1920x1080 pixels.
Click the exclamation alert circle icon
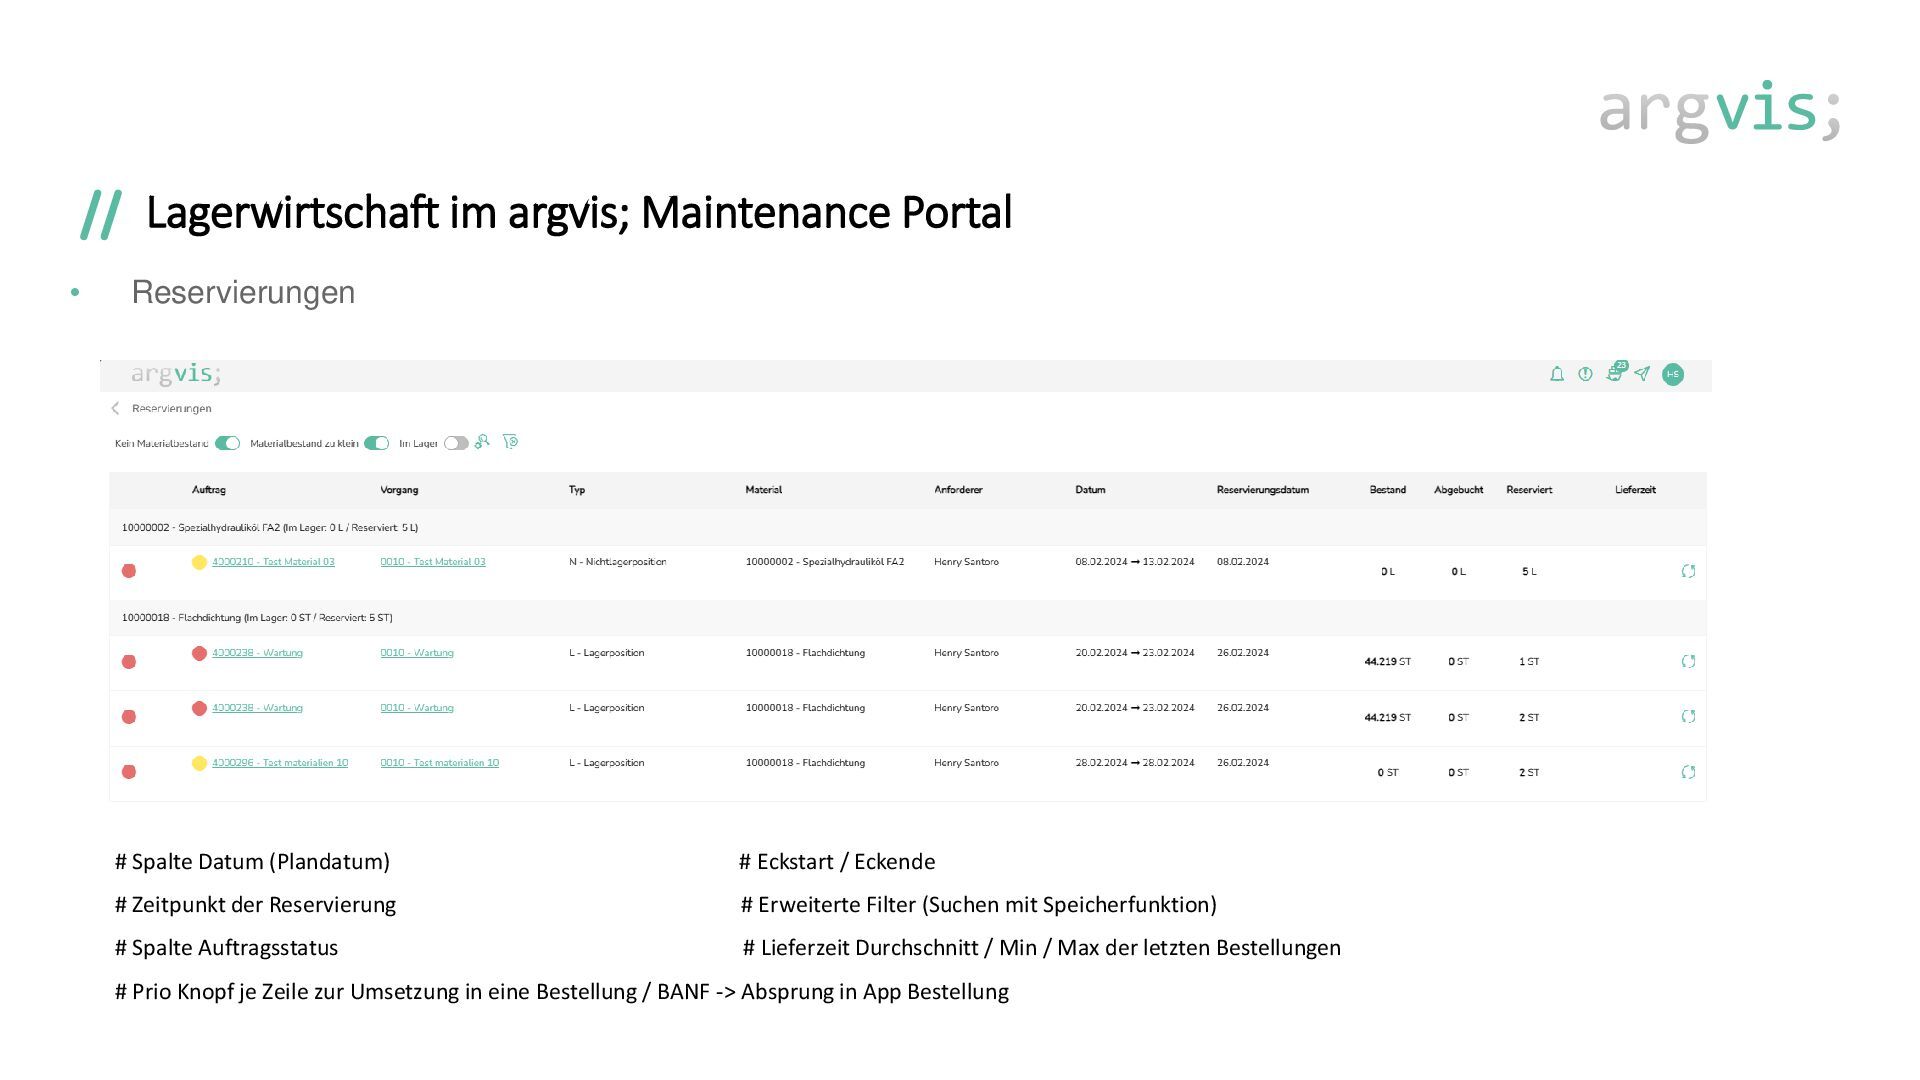[x=1585, y=374]
